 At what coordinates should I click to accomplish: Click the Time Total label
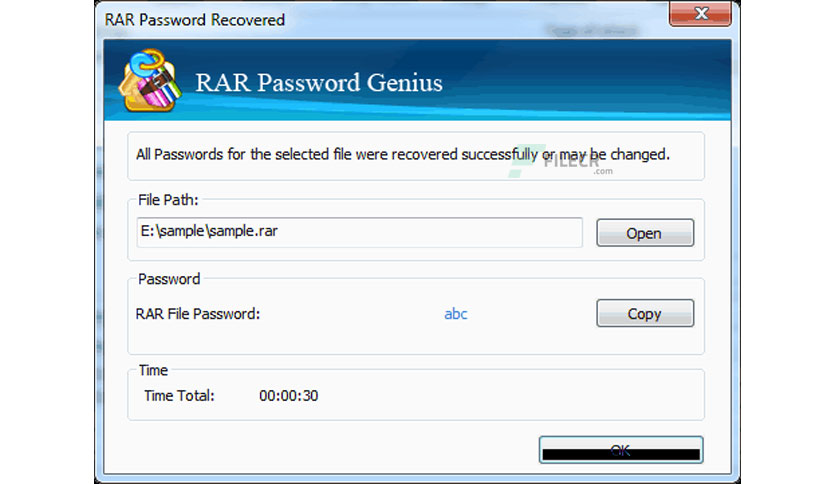pos(179,396)
